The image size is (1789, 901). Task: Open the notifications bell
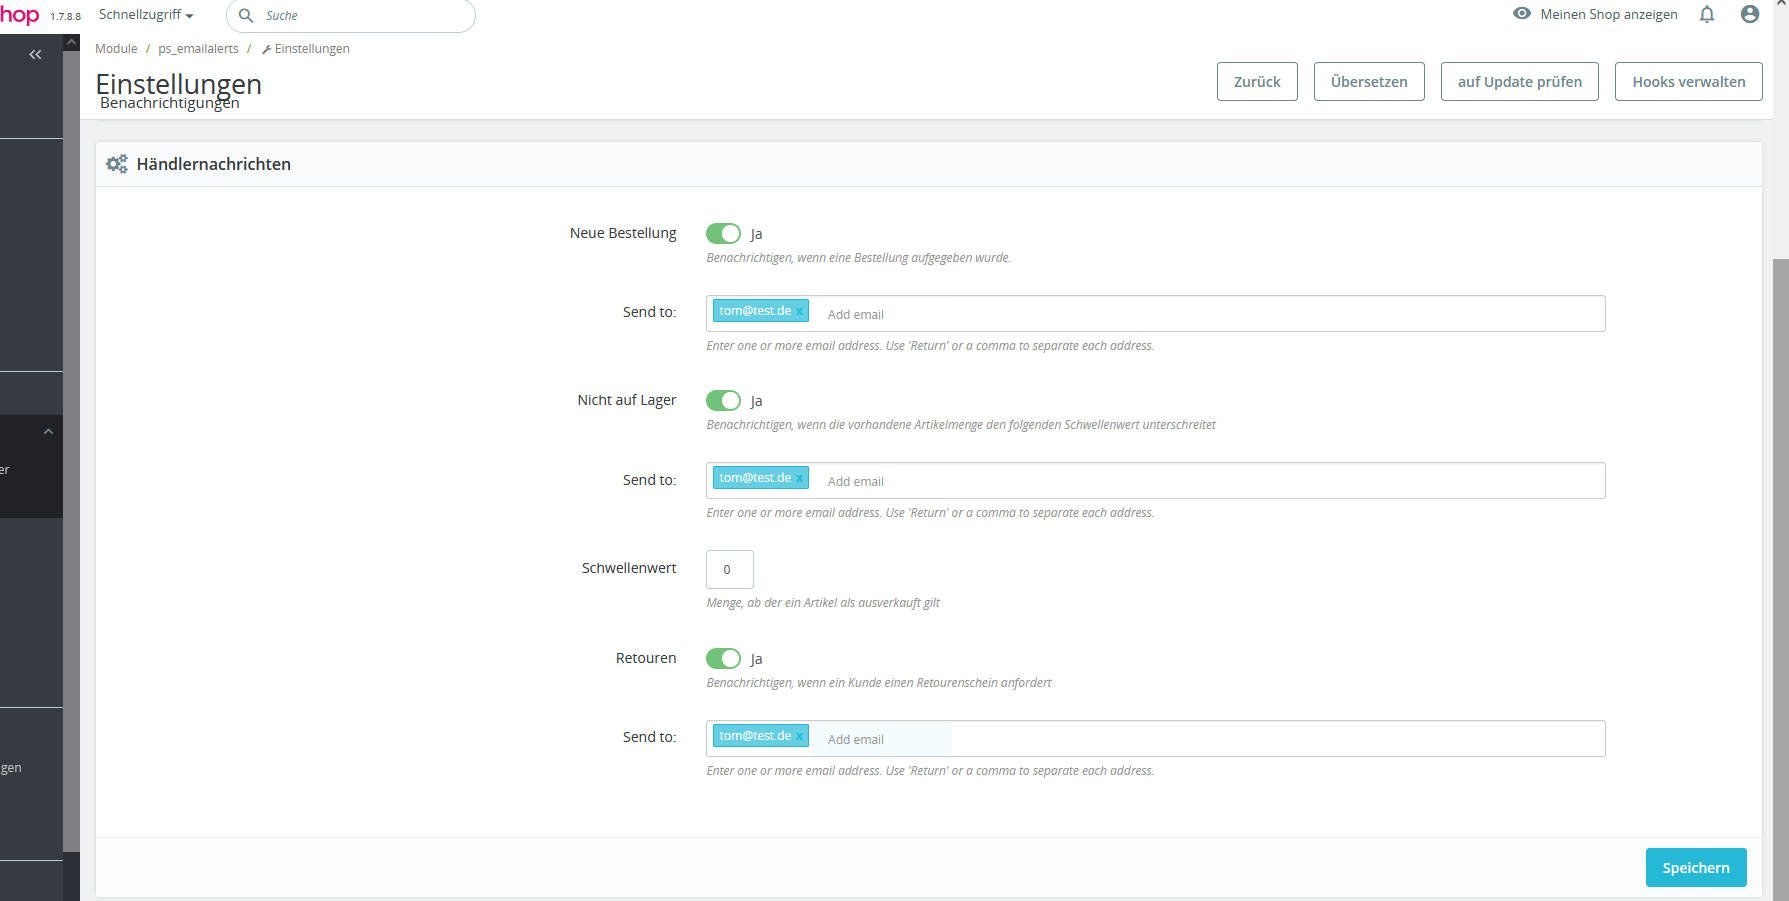(x=1707, y=14)
